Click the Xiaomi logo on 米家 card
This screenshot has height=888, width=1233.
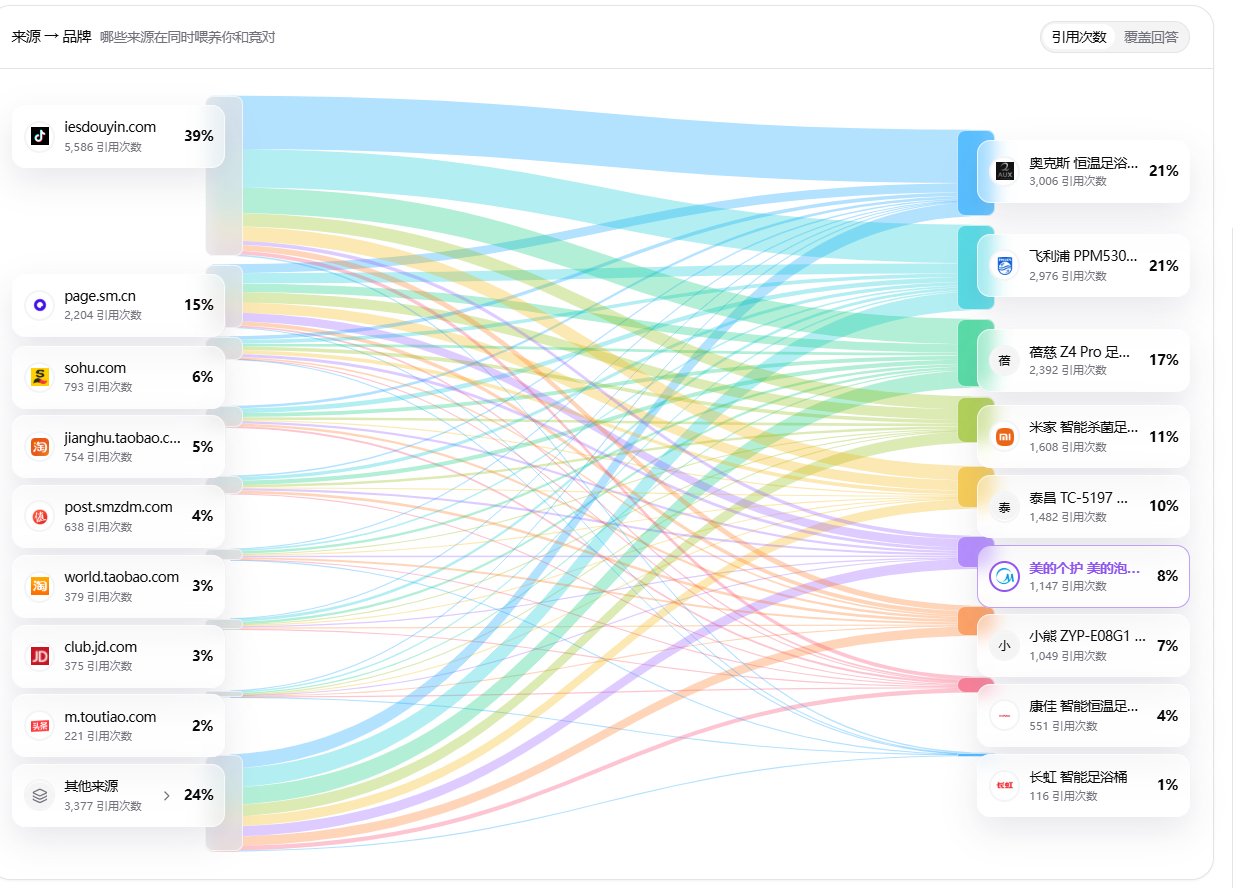[x=1005, y=436]
